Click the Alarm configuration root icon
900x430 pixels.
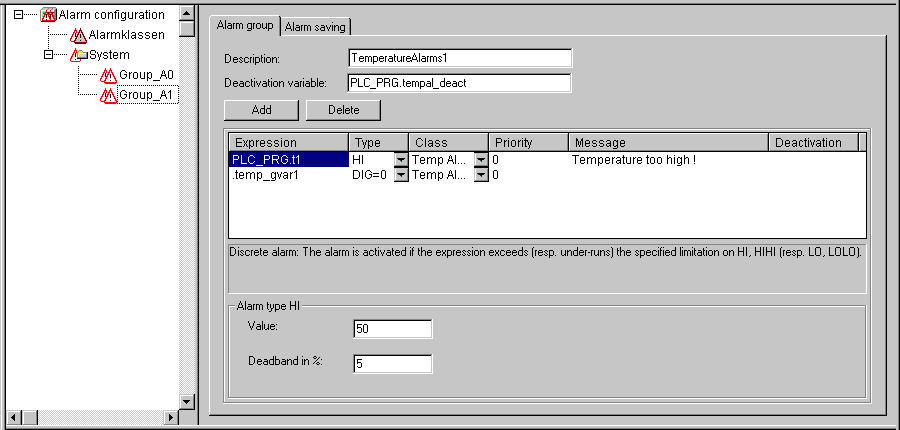click(x=49, y=15)
